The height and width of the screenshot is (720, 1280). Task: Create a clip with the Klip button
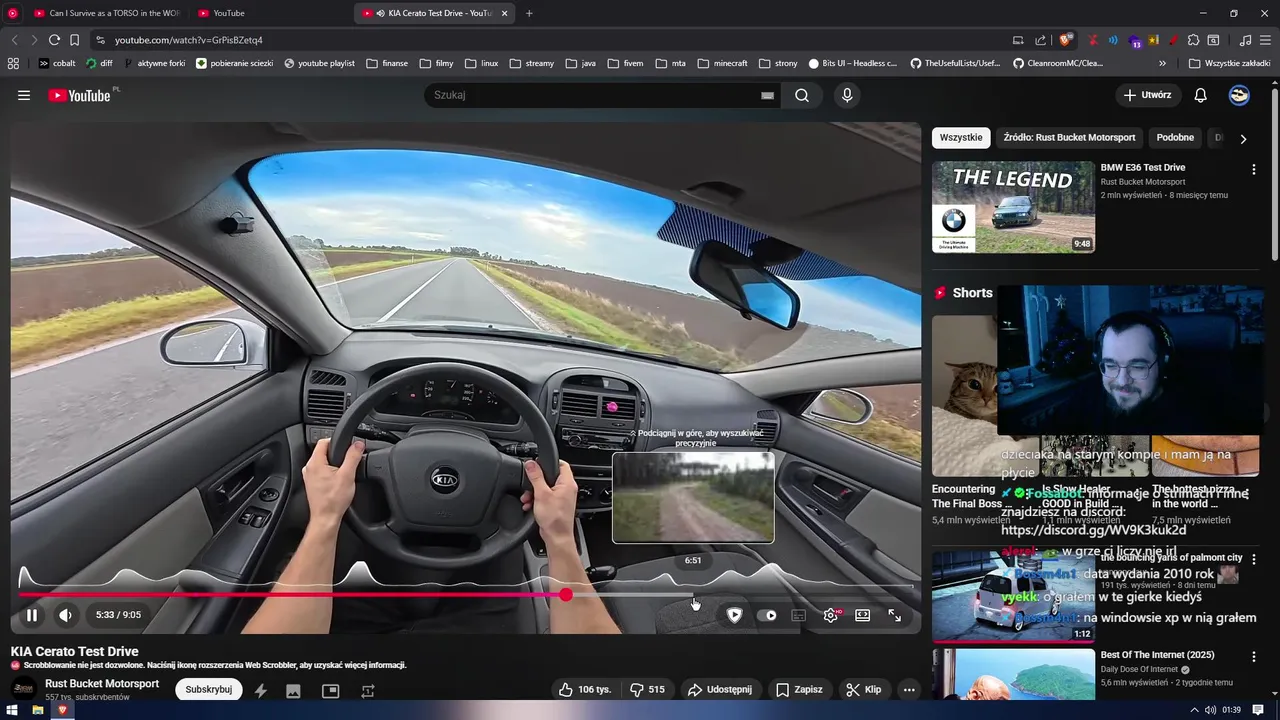tap(863, 689)
